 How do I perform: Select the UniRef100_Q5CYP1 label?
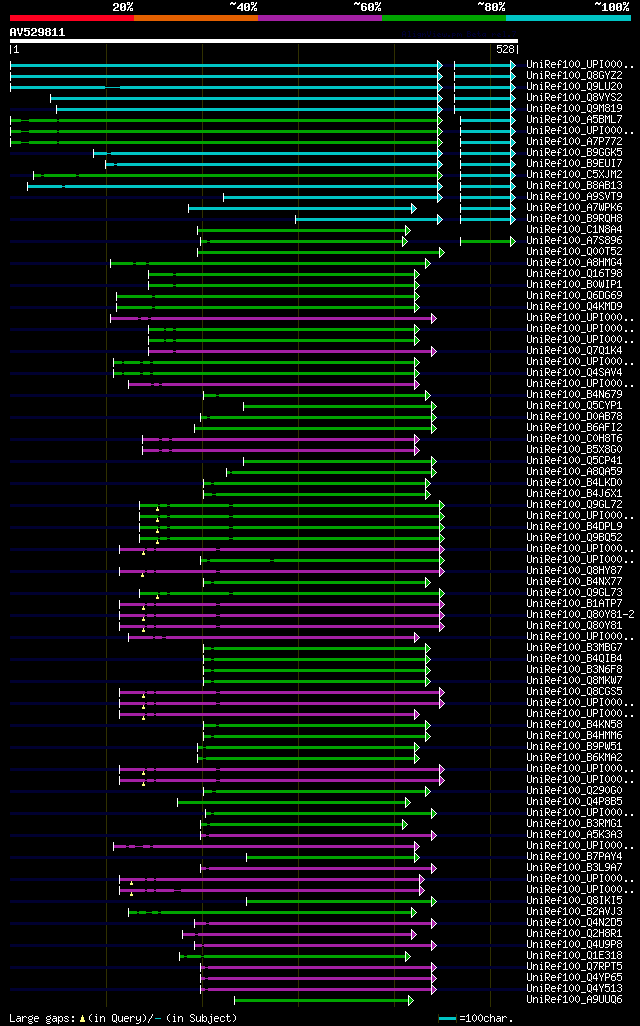pyautogui.click(x=575, y=406)
